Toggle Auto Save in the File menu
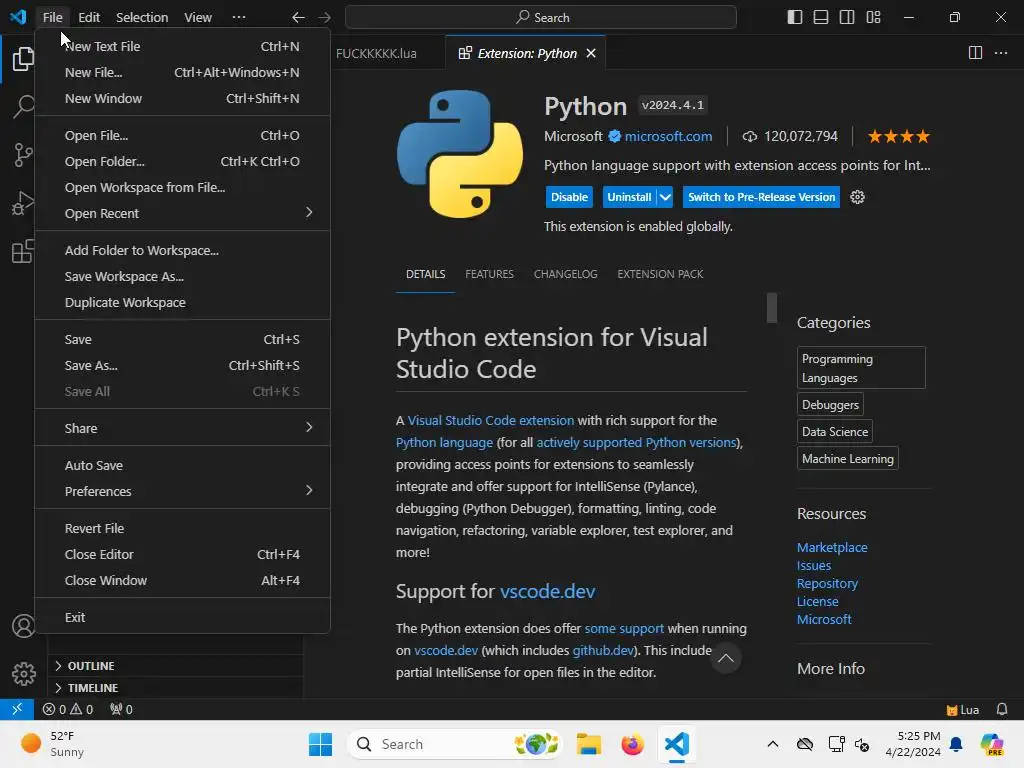This screenshot has height=768, width=1024. click(x=182, y=466)
